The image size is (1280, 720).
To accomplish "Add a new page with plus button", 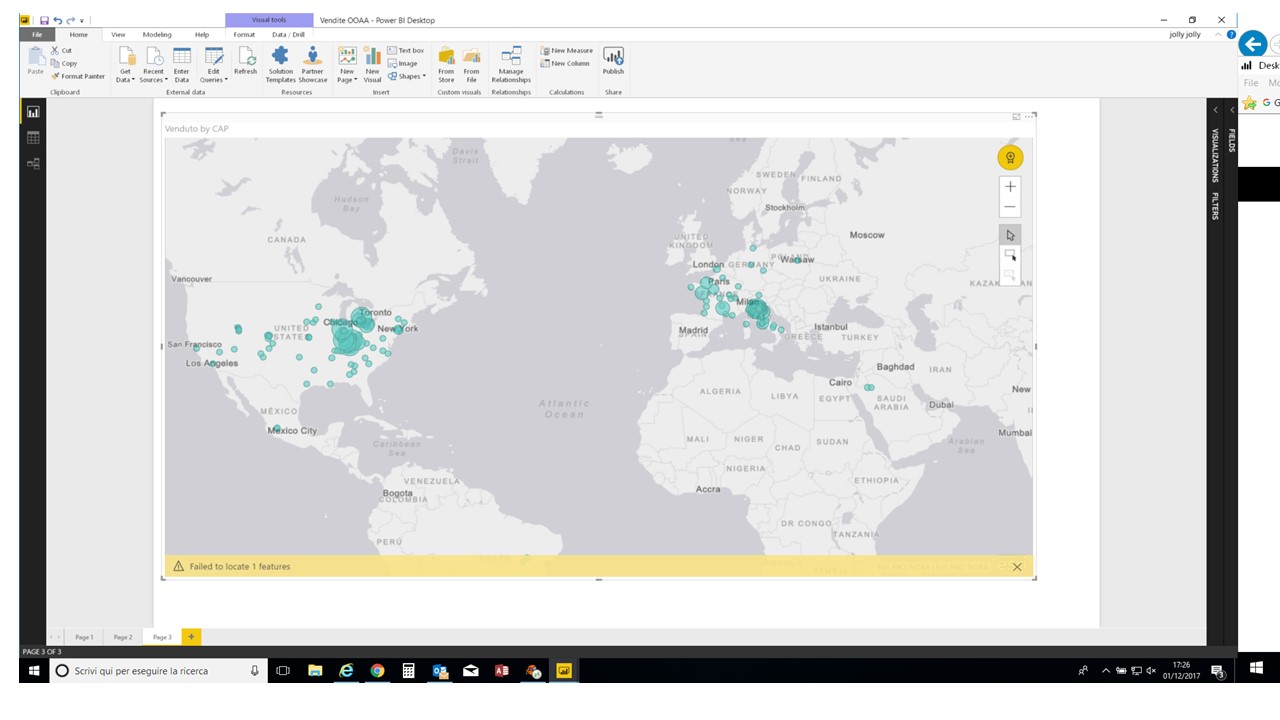I will (x=191, y=637).
